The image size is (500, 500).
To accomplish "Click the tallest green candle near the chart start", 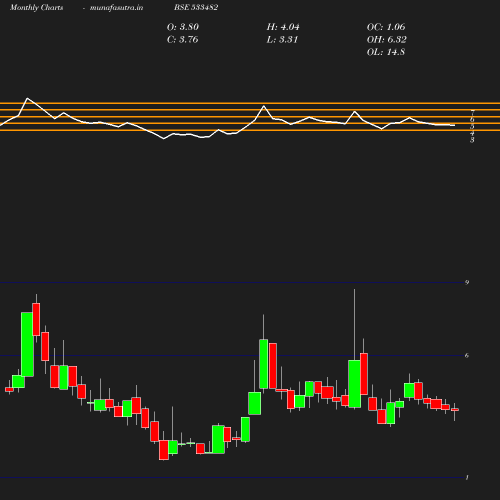I will 27,344.
